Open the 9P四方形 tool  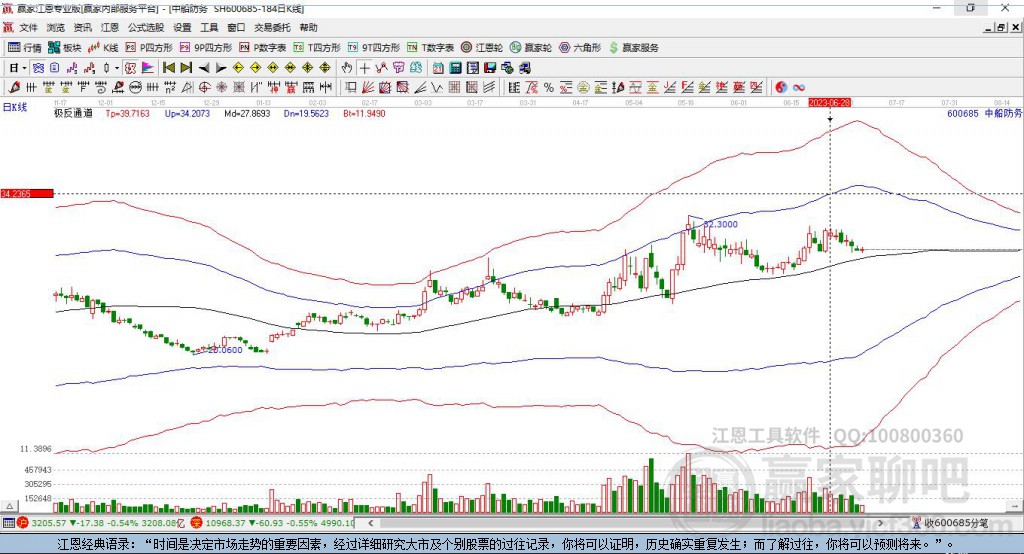click(x=206, y=48)
